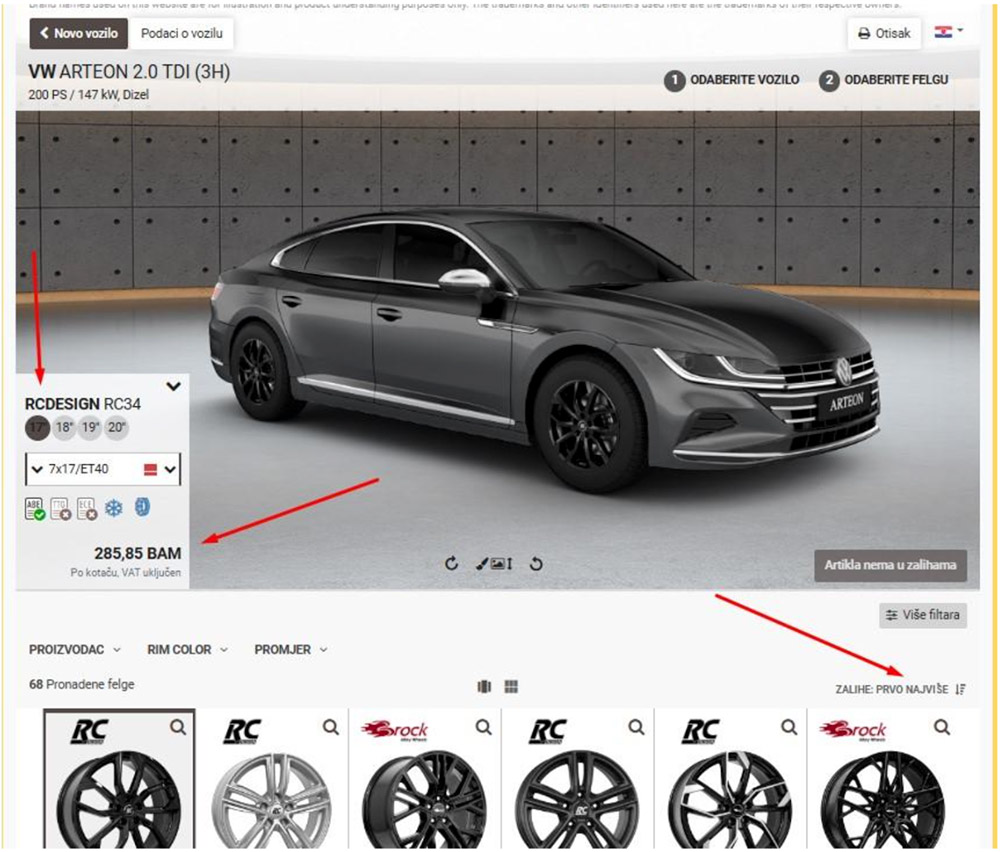Click the brush and background image icon

[x=494, y=564]
